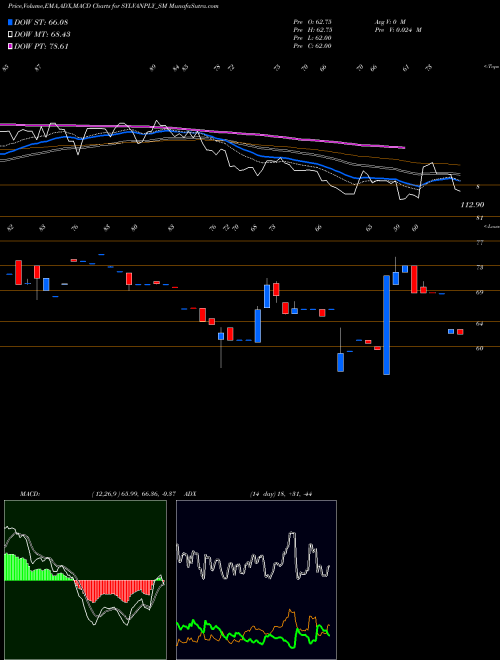Click the end of the magenta long-term EMA line
Viewport: 500px width, 660px height.
pyautogui.click(x=404, y=148)
